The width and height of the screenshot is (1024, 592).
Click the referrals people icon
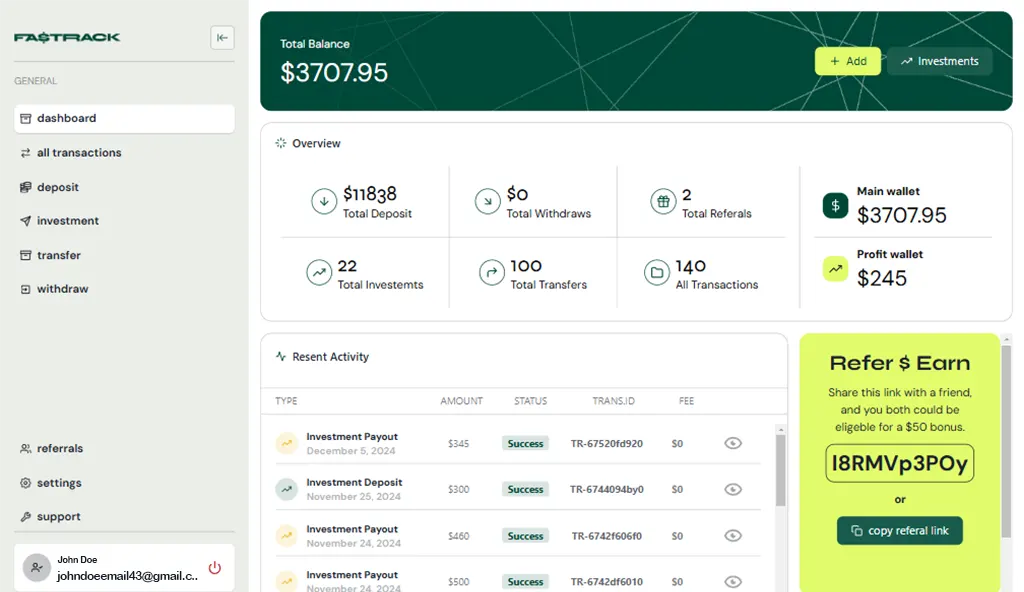pos(25,448)
